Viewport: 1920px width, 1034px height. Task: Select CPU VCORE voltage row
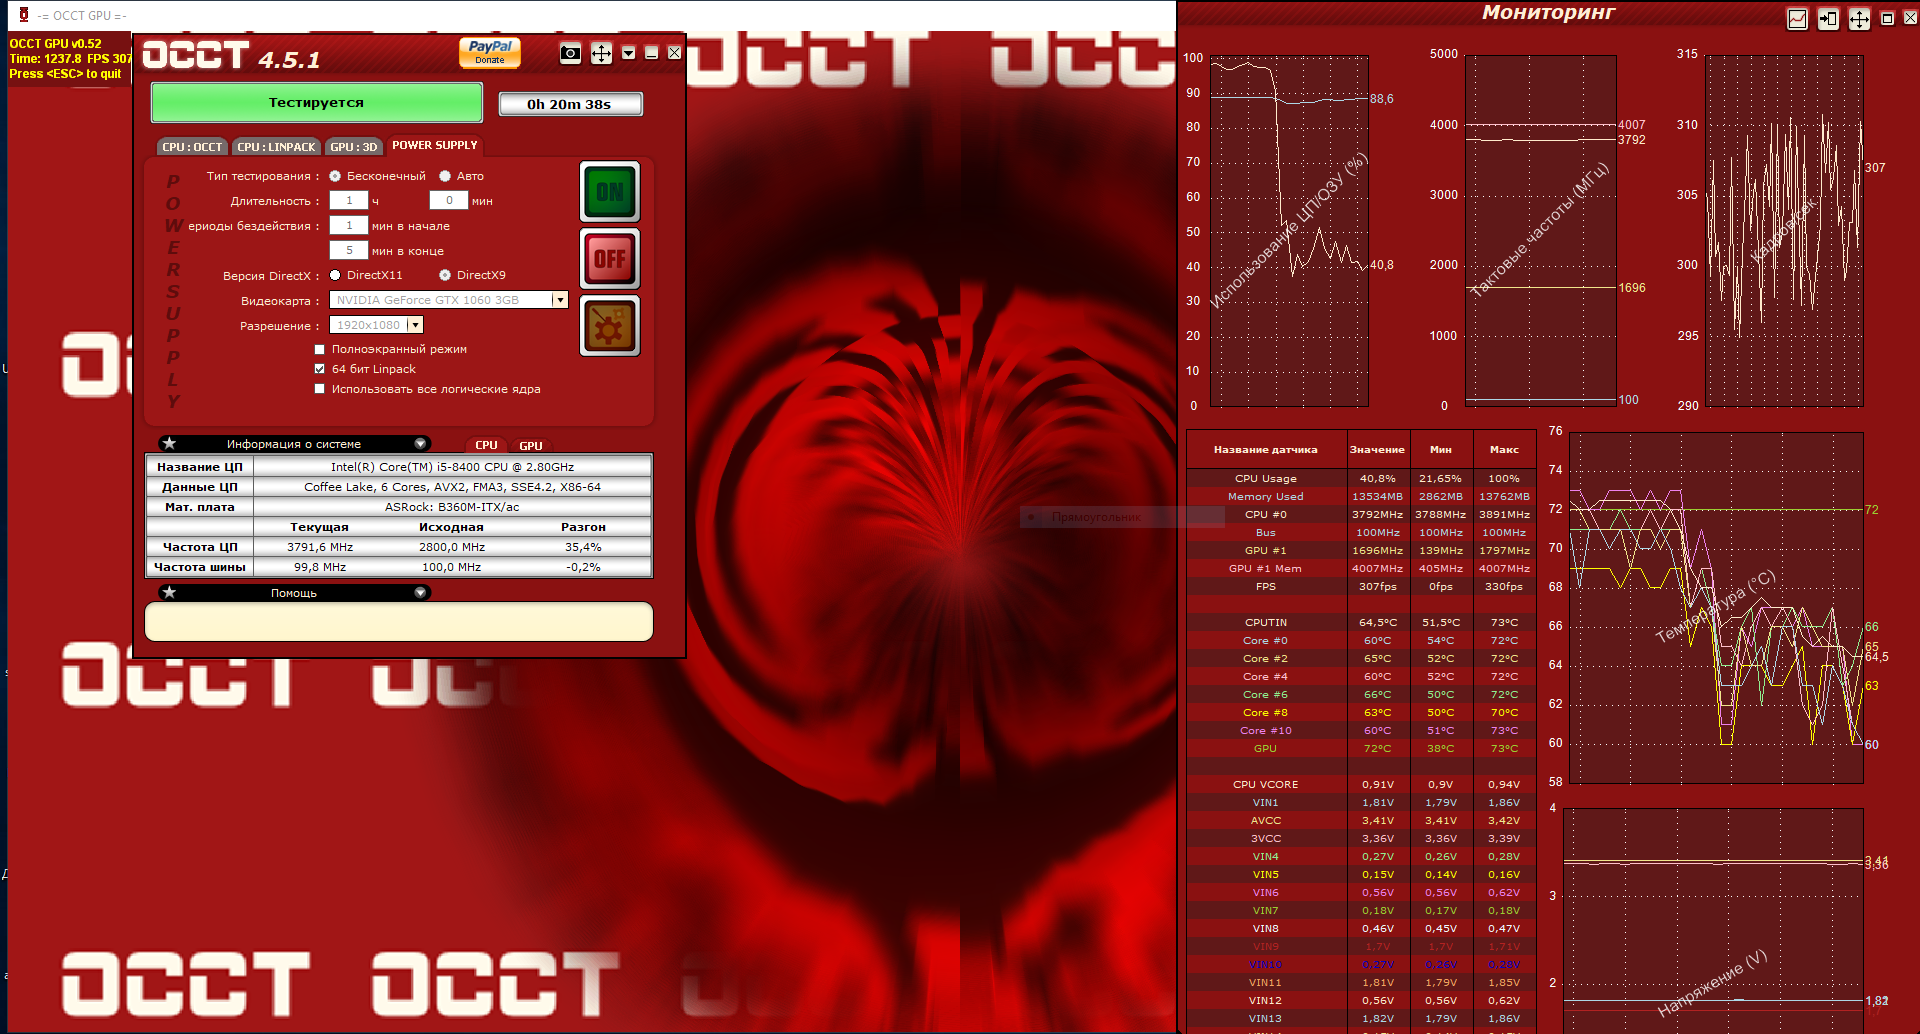(x=1361, y=784)
